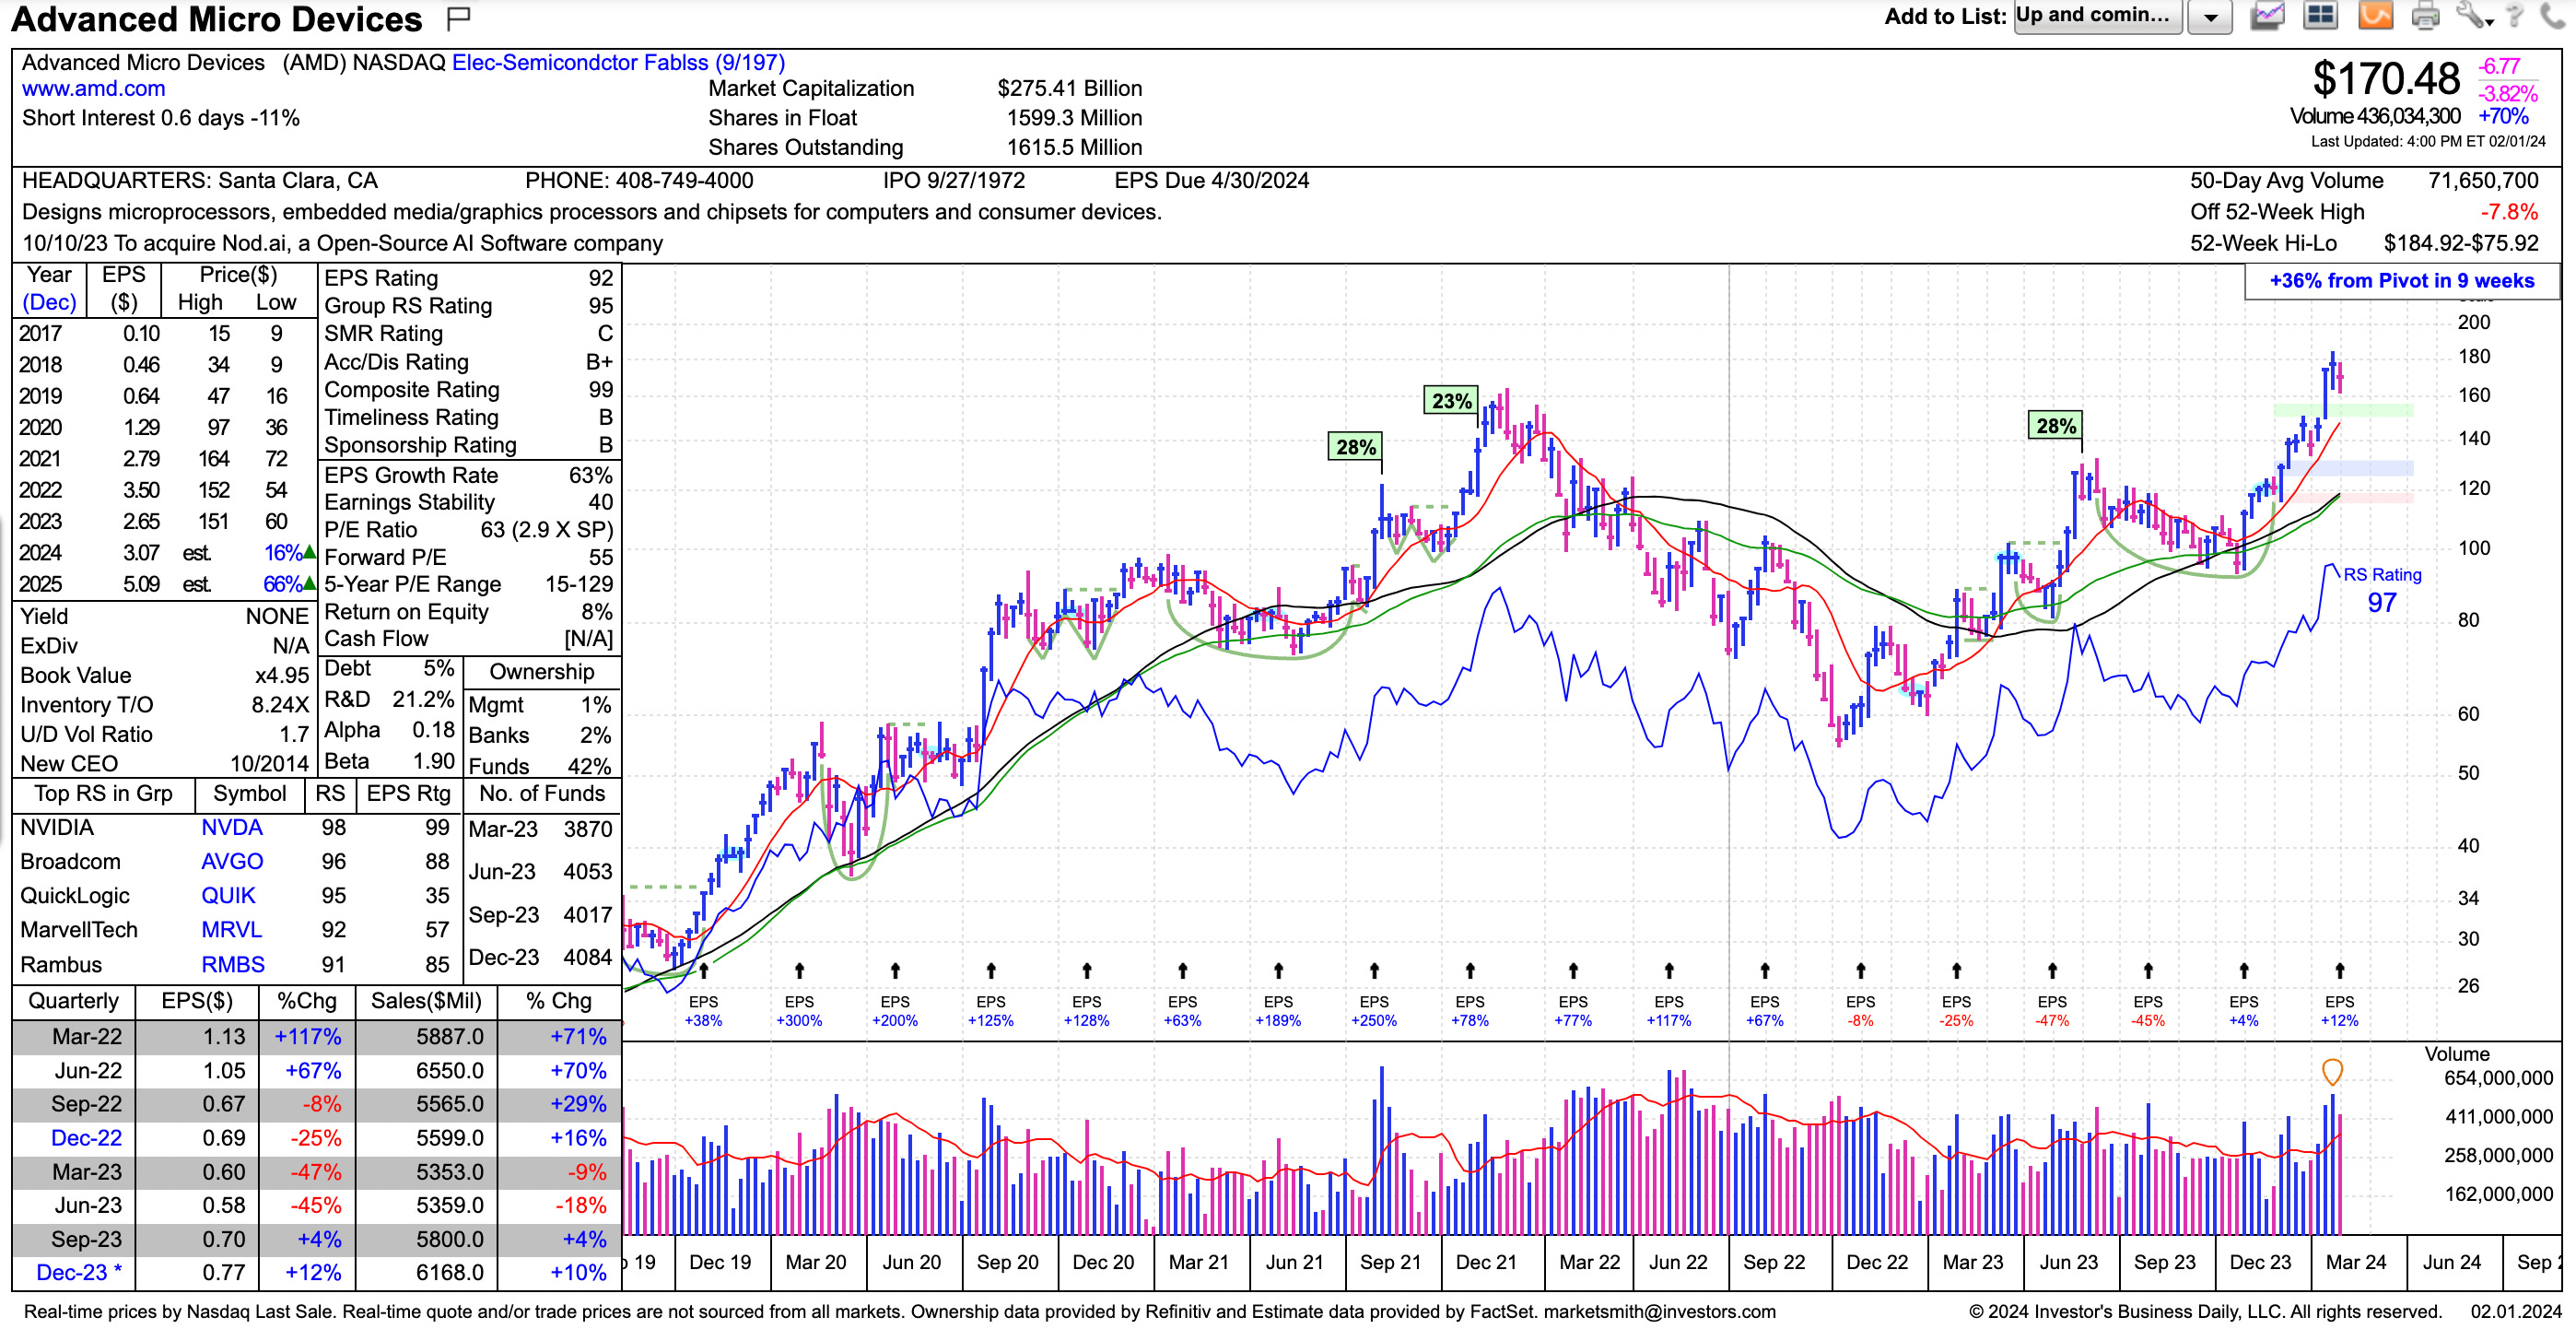The height and width of the screenshot is (1329, 2576).
Task: Click the U/D Vol Ratio 1.7 row
Action: click(x=163, y=734)
